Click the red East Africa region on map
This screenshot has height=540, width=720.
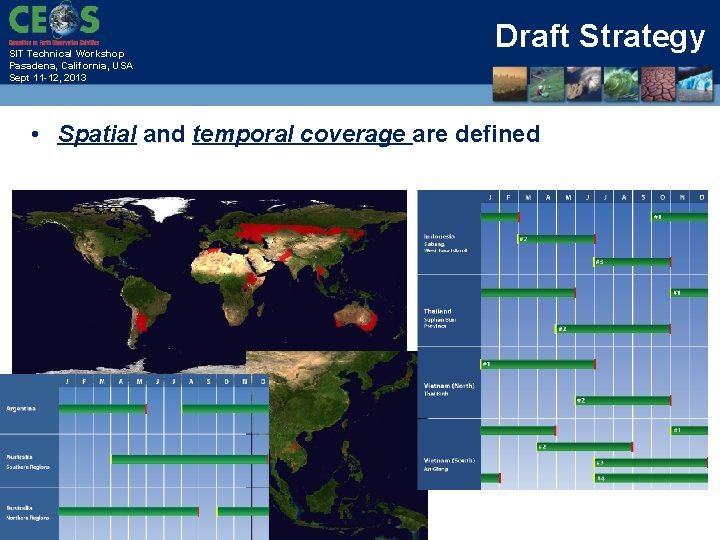point(251,281)
